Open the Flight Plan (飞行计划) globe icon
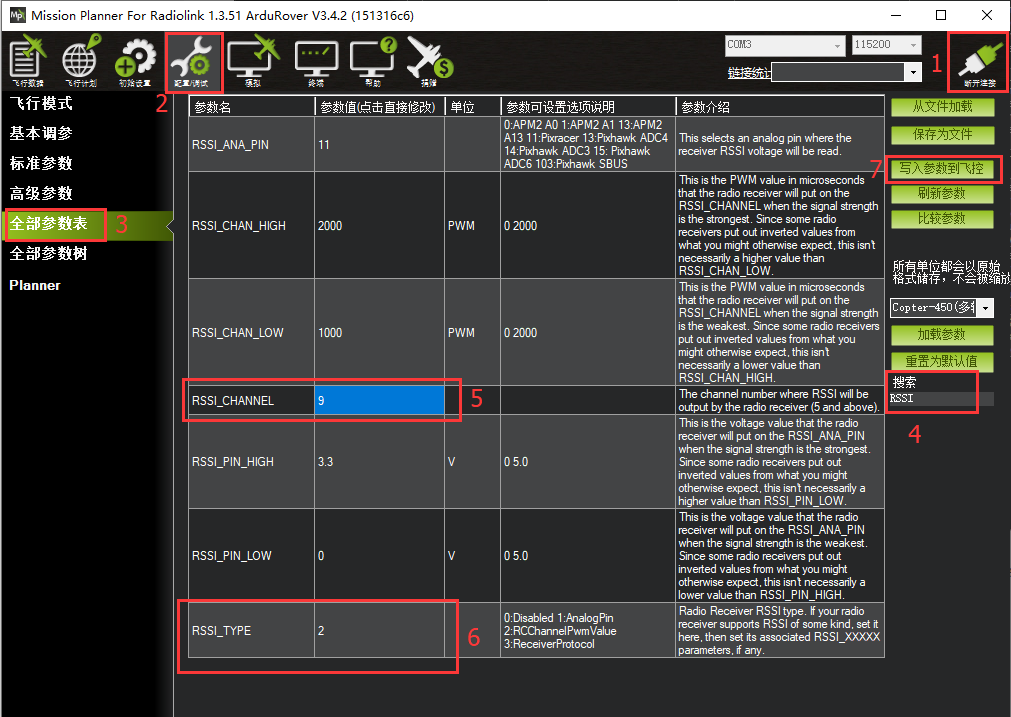Viewport: 1011px width, 717px height. click(x=81, y=62)
